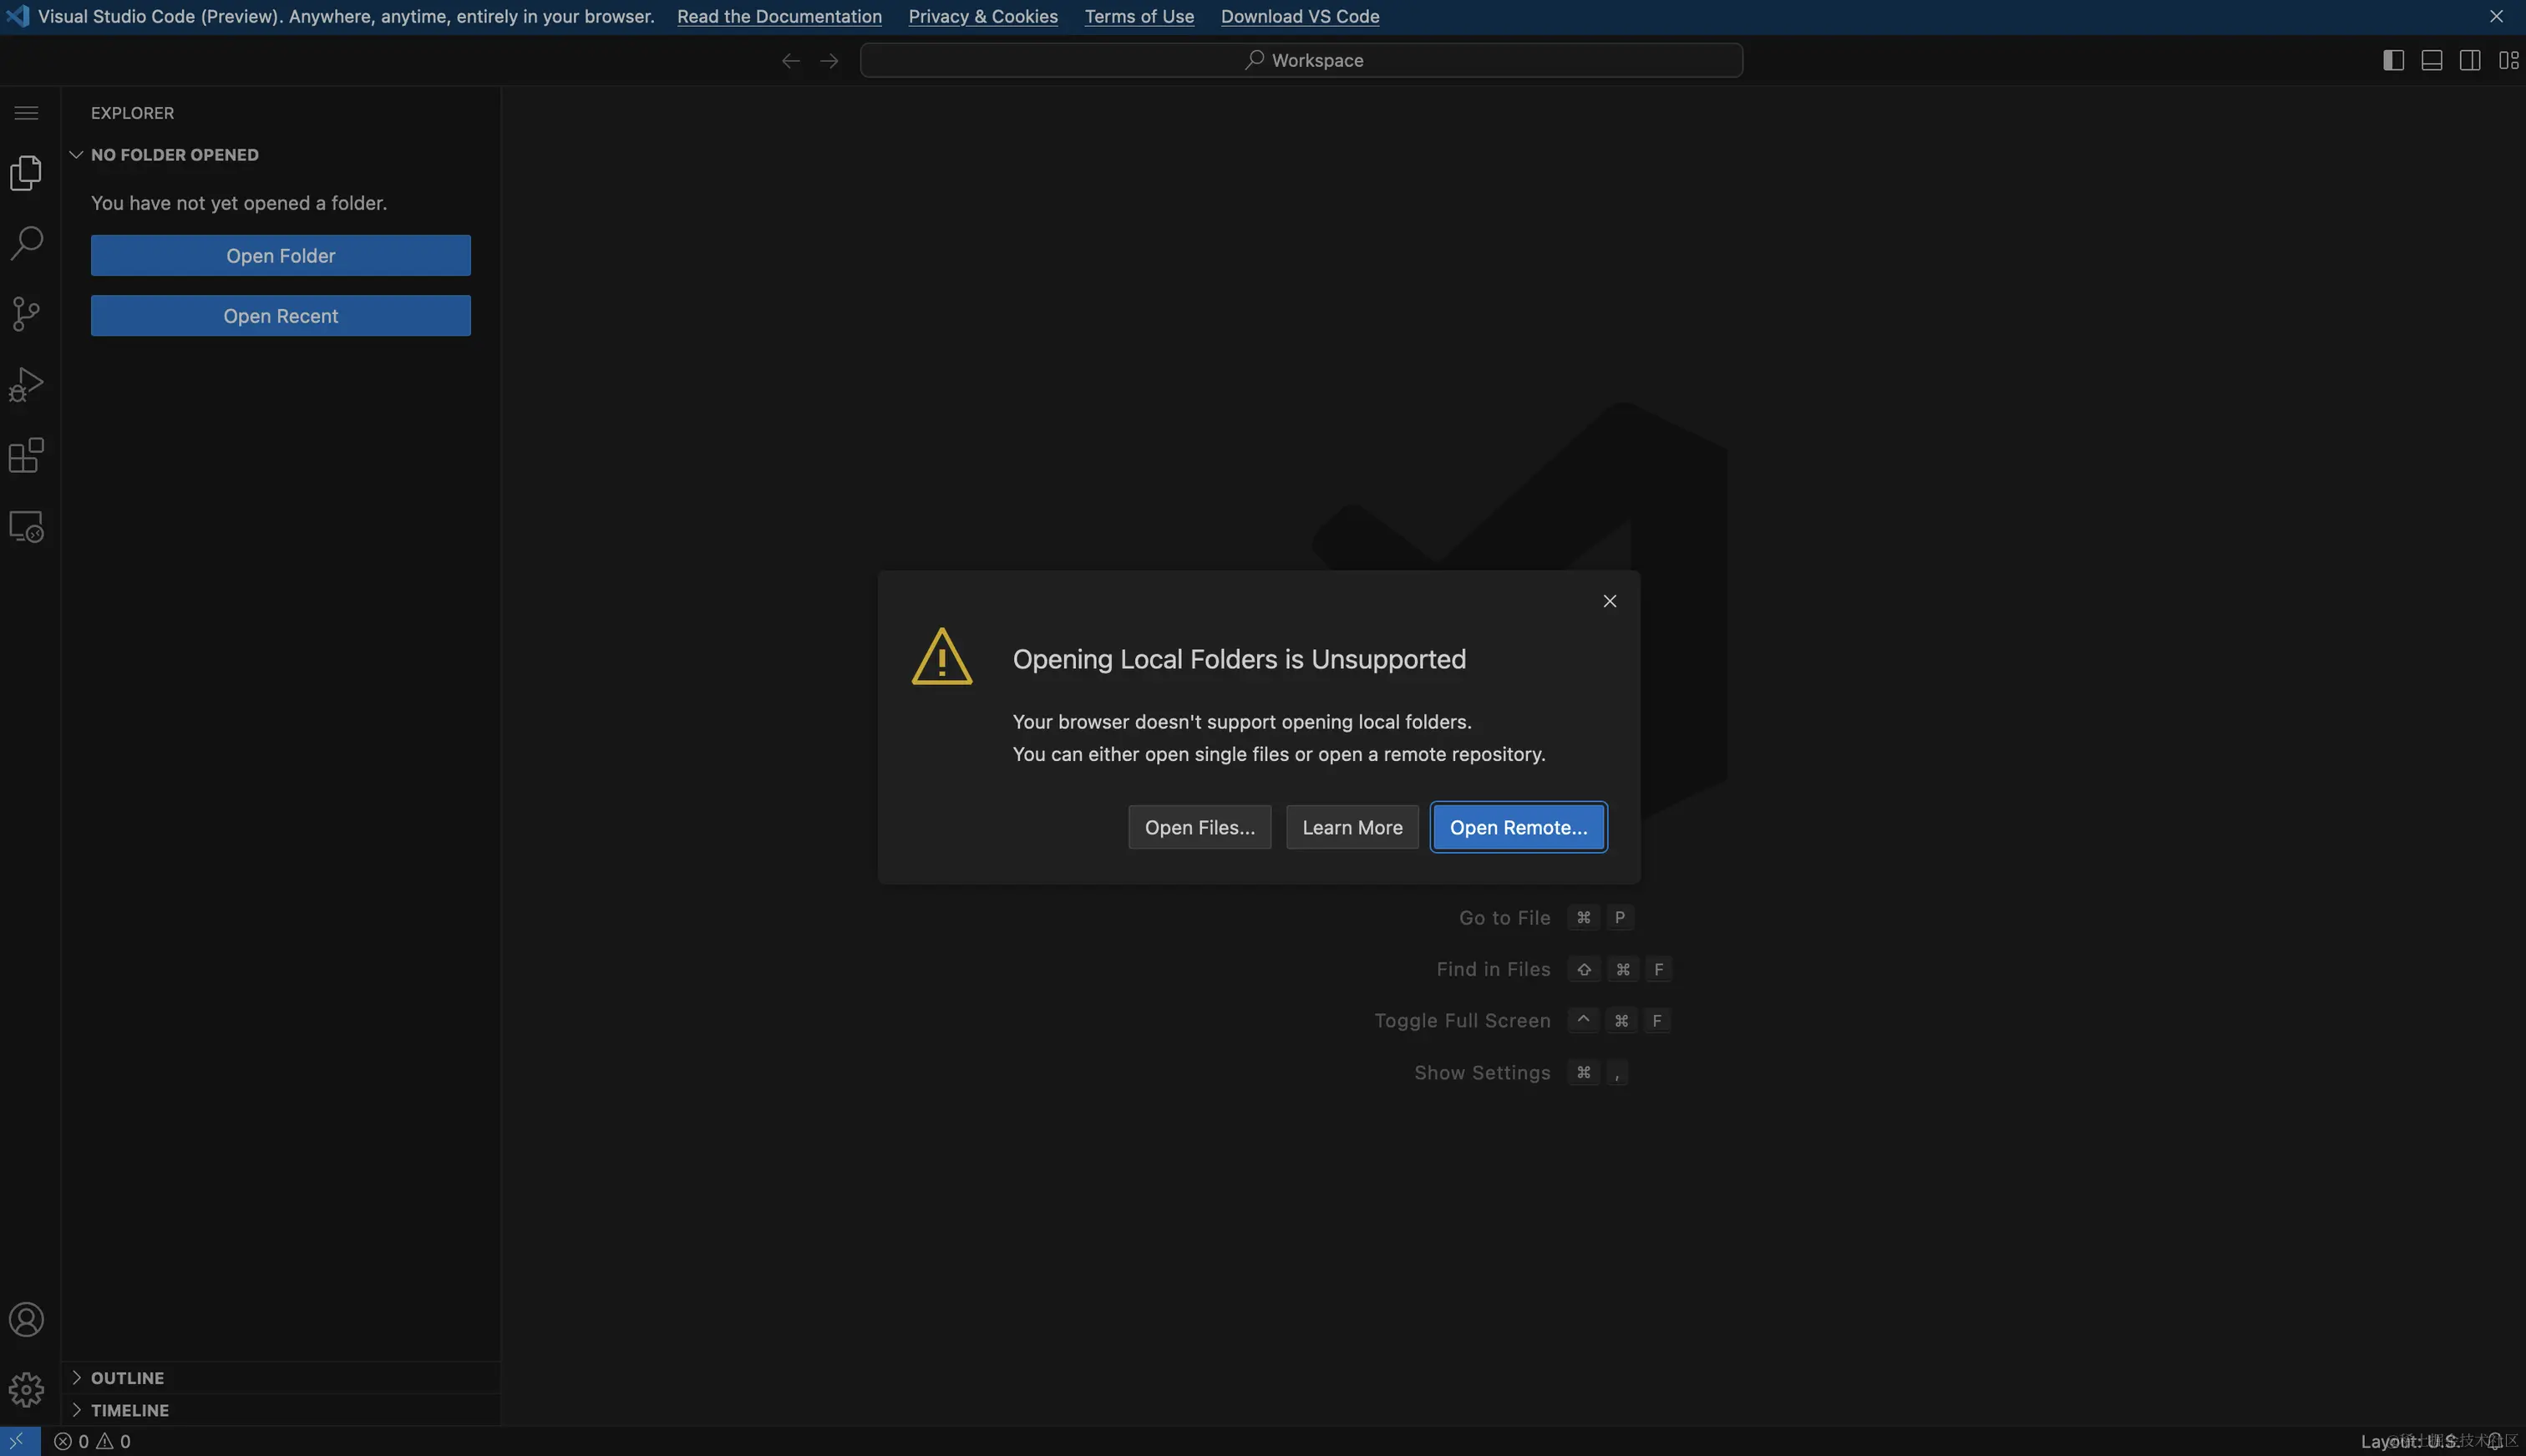Screen dimensions: 2526x1456
Task: Open the Read the Documentation link
Action: 779,16
